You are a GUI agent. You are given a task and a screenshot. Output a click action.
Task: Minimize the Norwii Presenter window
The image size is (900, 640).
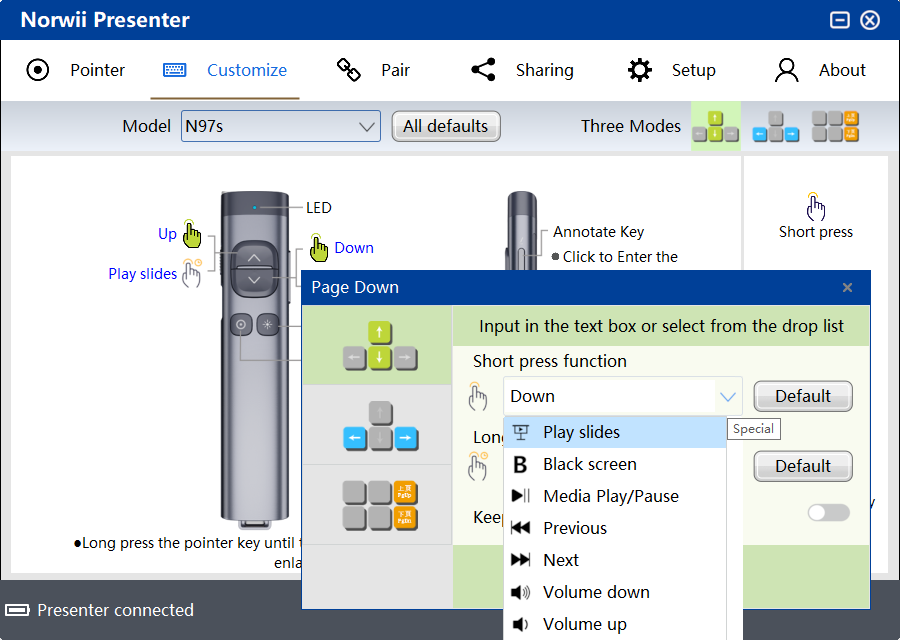(x=839, y=20)
